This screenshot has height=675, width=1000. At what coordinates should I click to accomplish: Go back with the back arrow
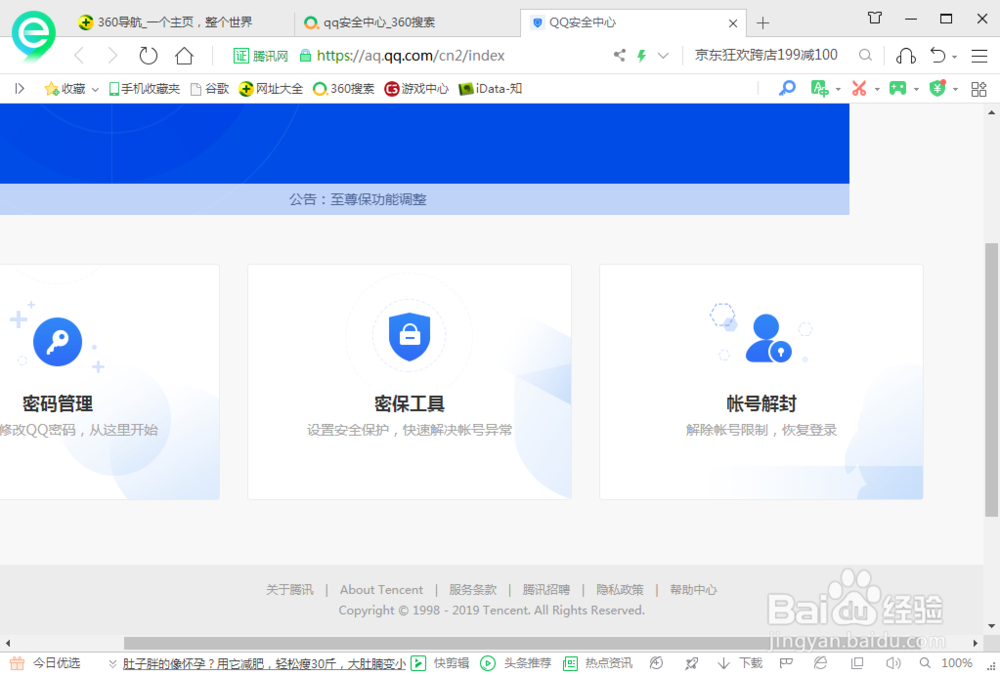tap(79, 56)
